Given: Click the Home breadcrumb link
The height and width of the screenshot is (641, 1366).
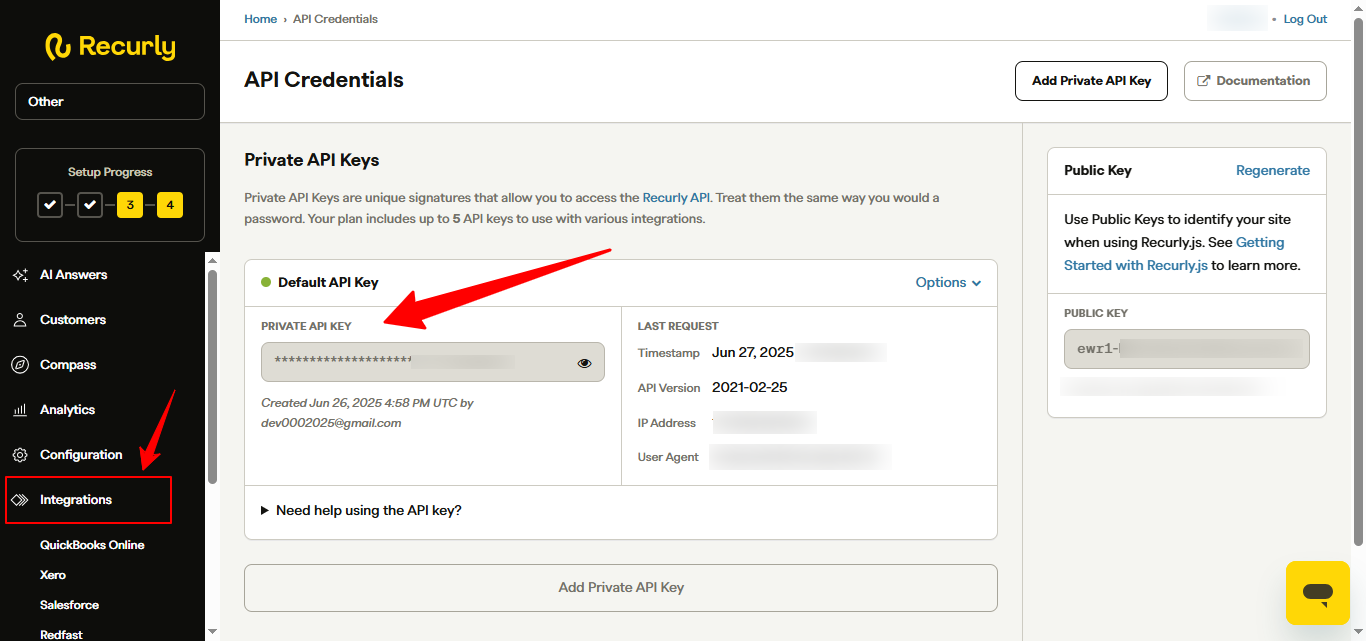Looking at the screenshot, I should pos(261,19).
